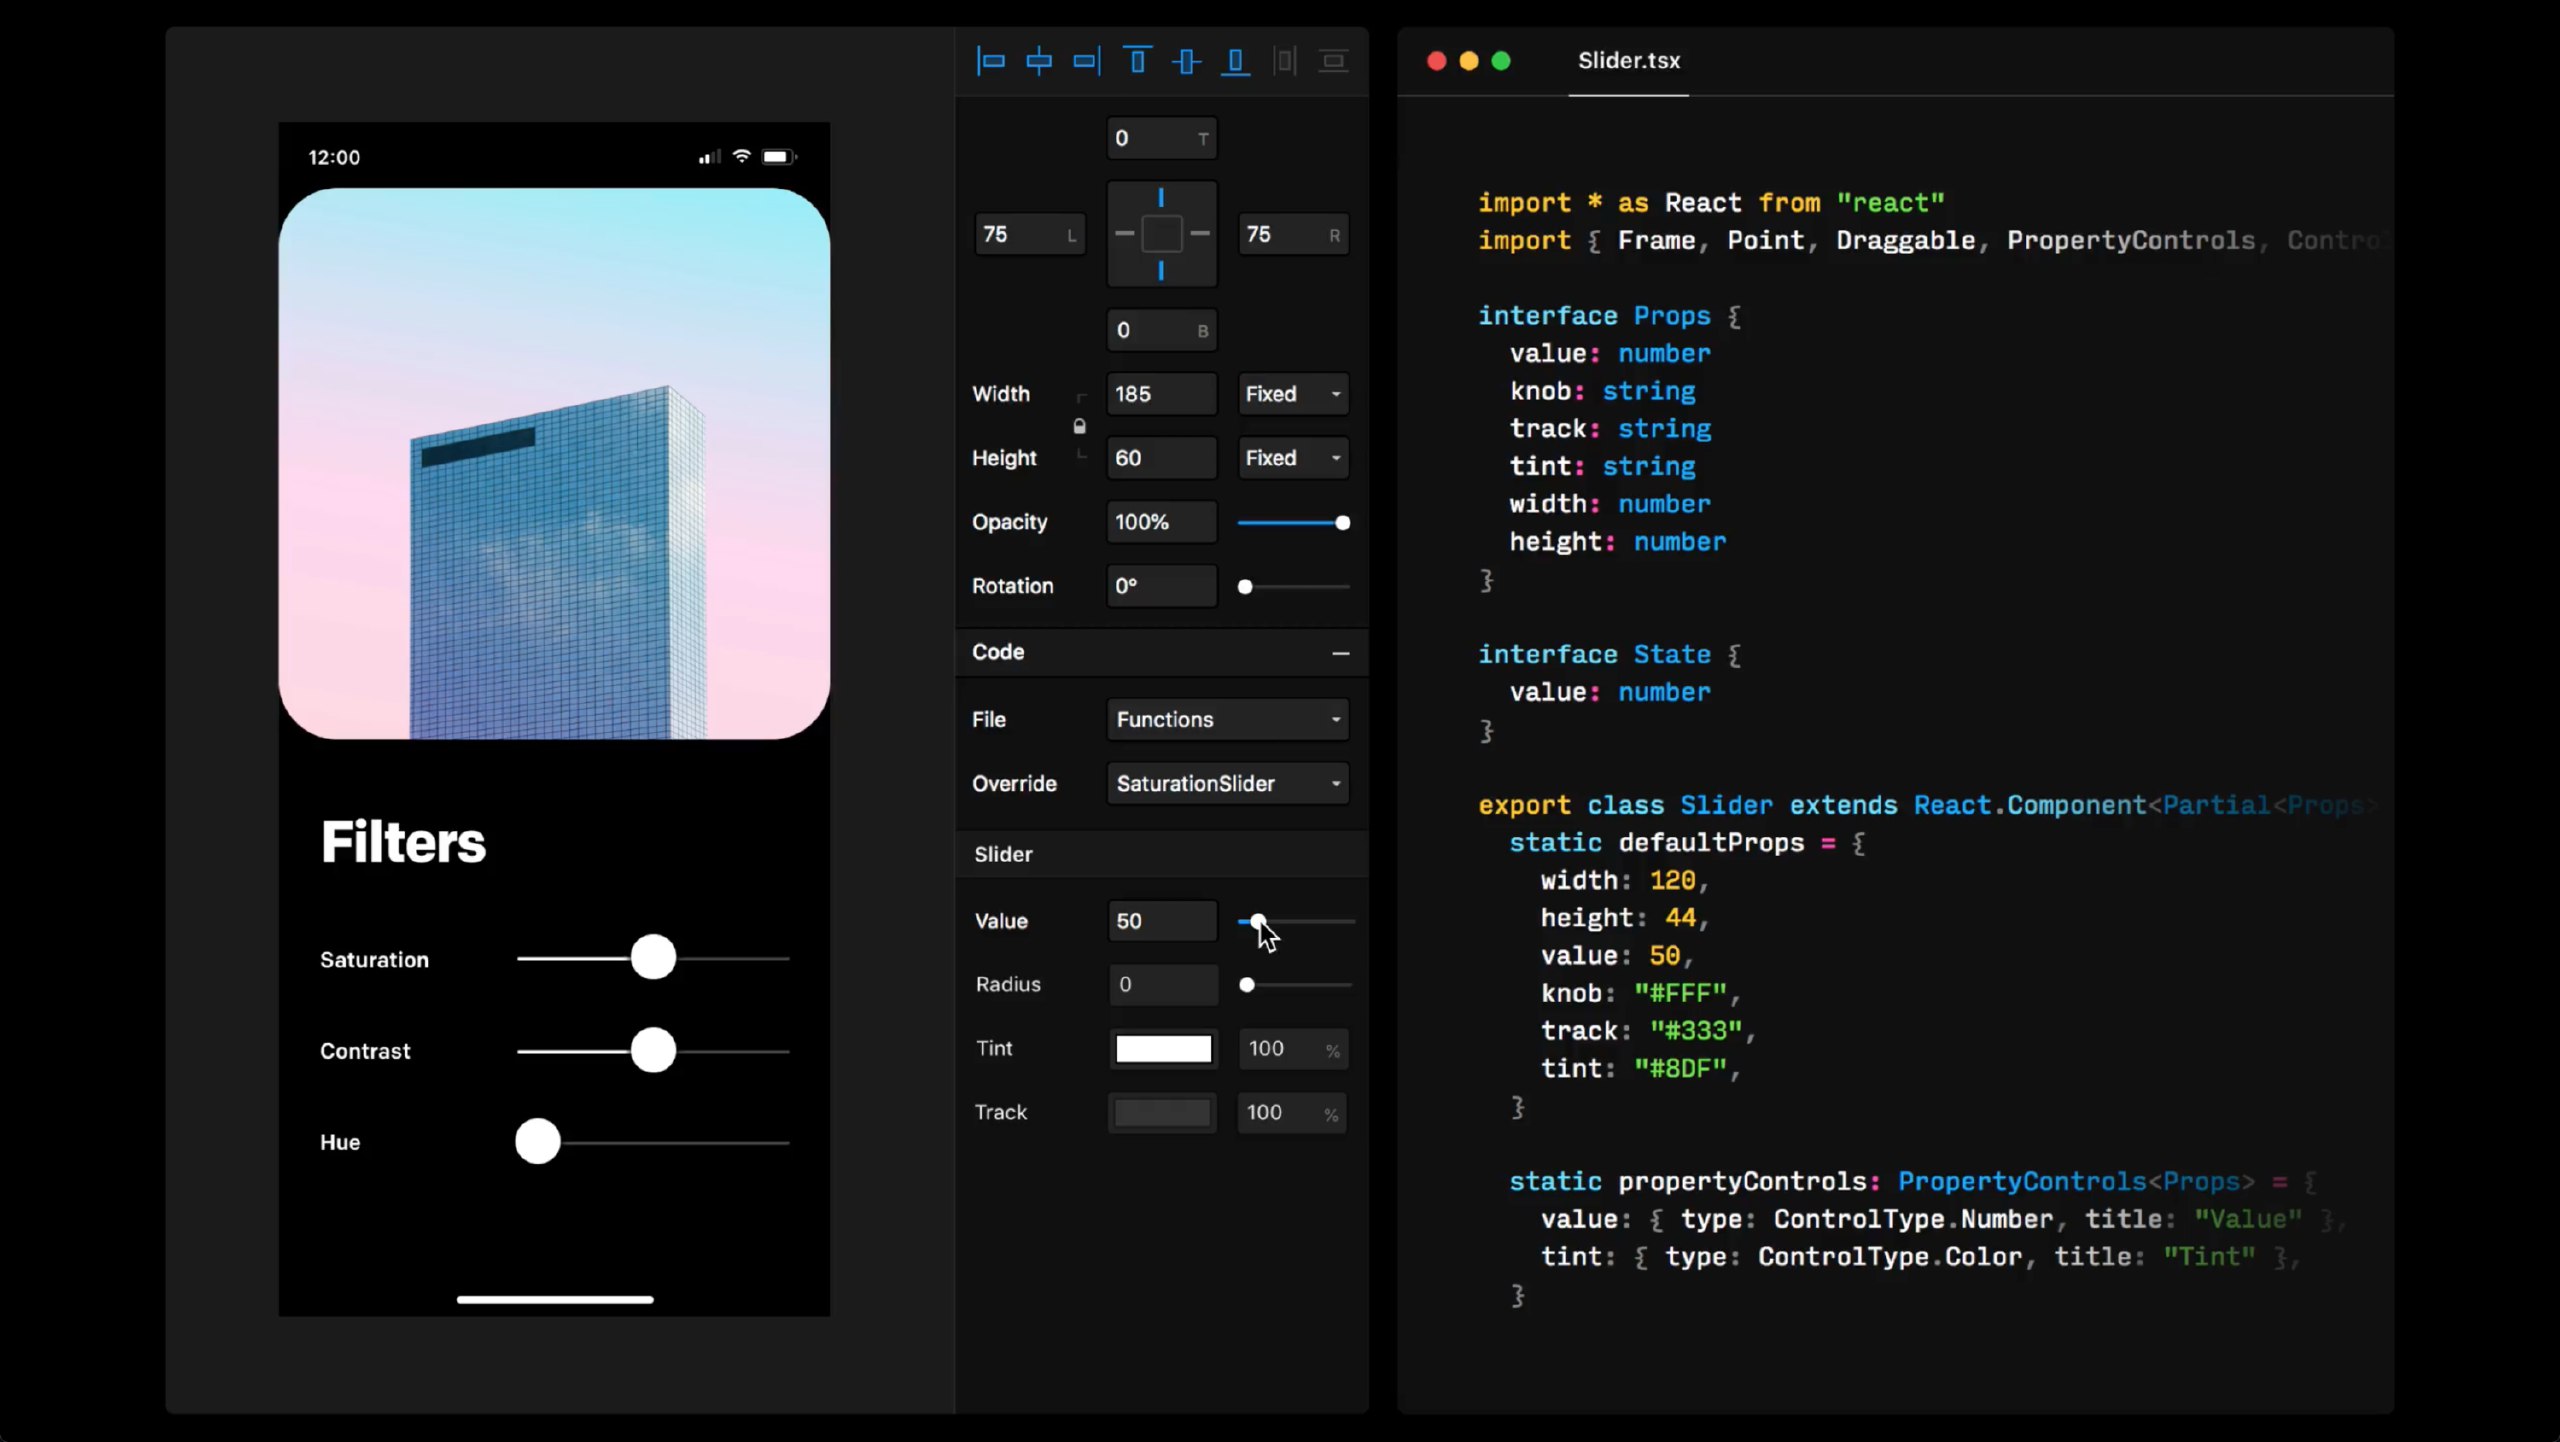Image resolution: width=2560 pixels, height=1442 pixels.
Task: Toggle the aspect ratio lock icon
Action: (x=1080, y=426)
